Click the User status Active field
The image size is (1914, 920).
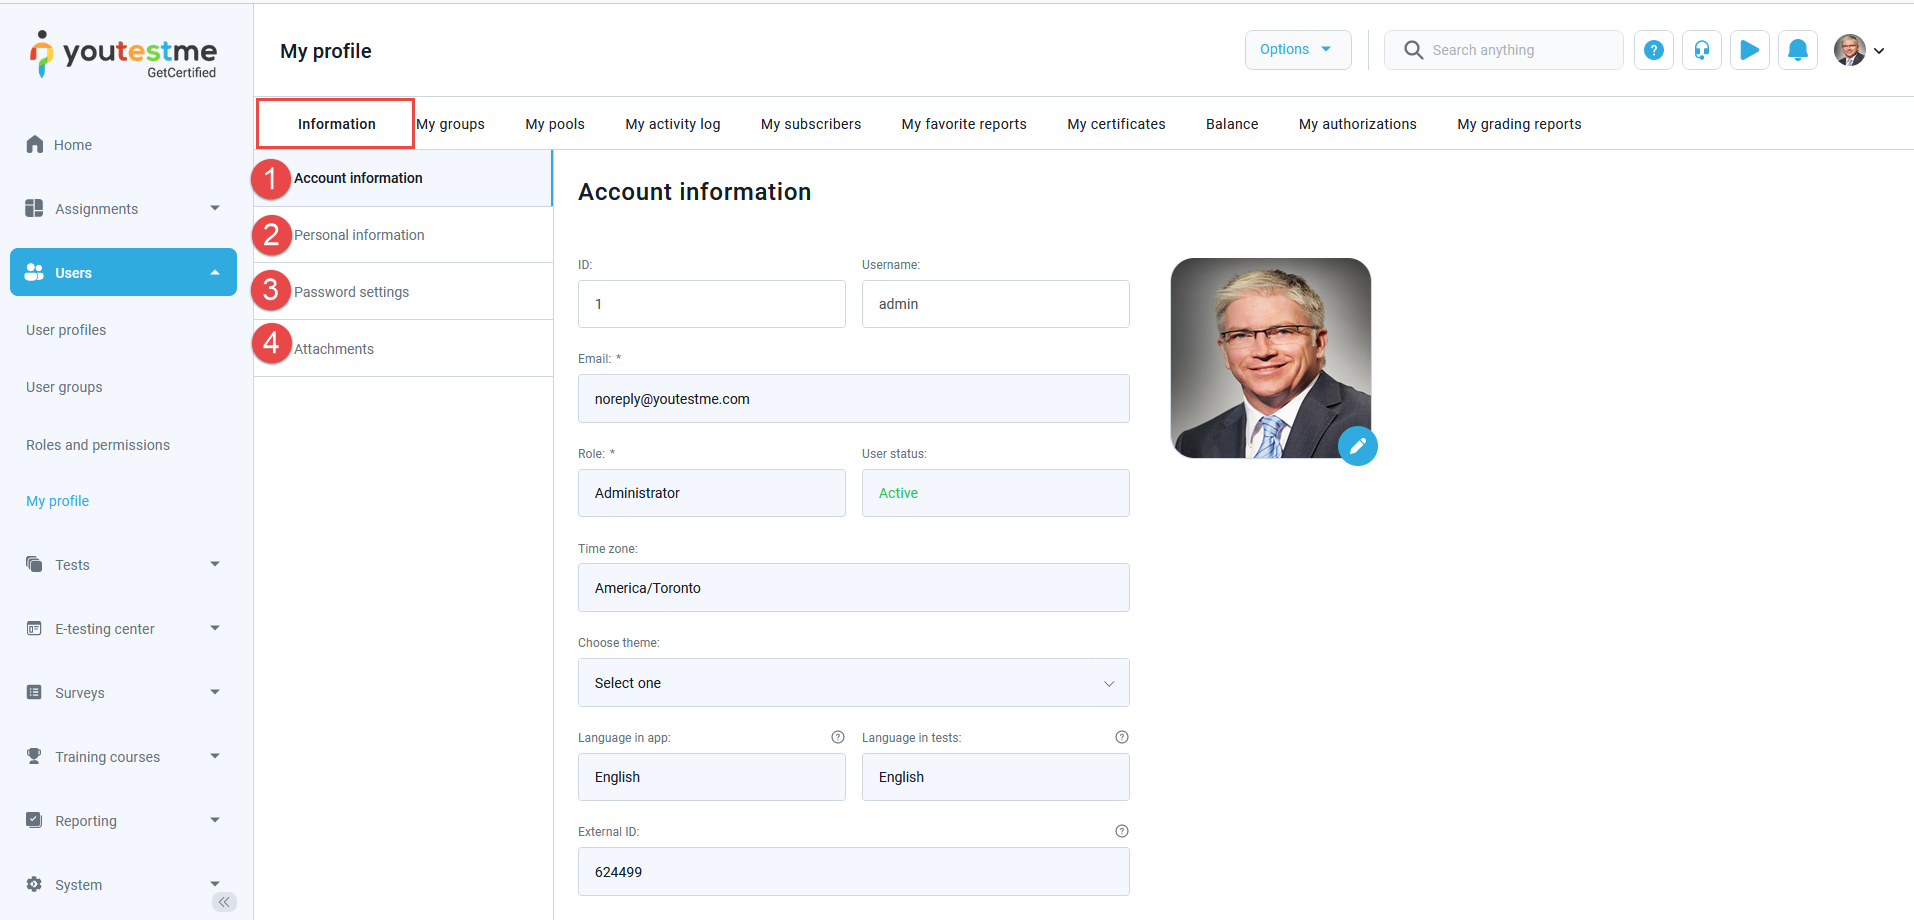[996, 493]
